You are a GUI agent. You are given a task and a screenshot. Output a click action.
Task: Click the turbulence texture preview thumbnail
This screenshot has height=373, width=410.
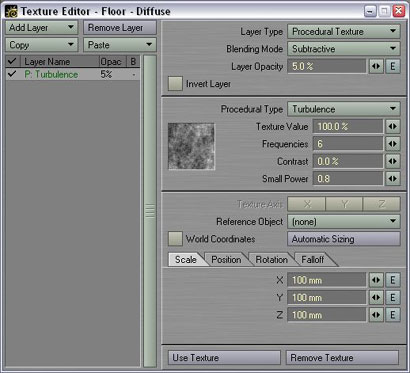coord(191,146)
